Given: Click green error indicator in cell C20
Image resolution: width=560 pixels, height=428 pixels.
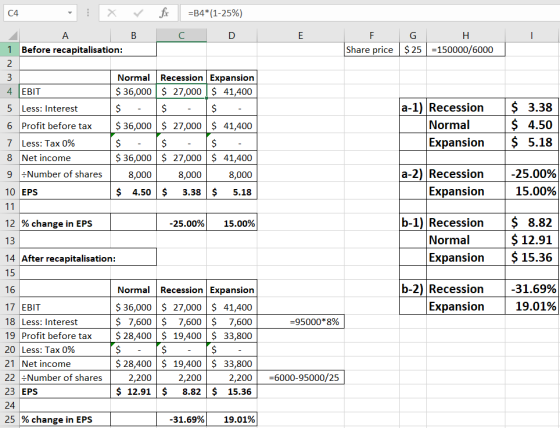Looking at the screenshot, I should 159,344.
